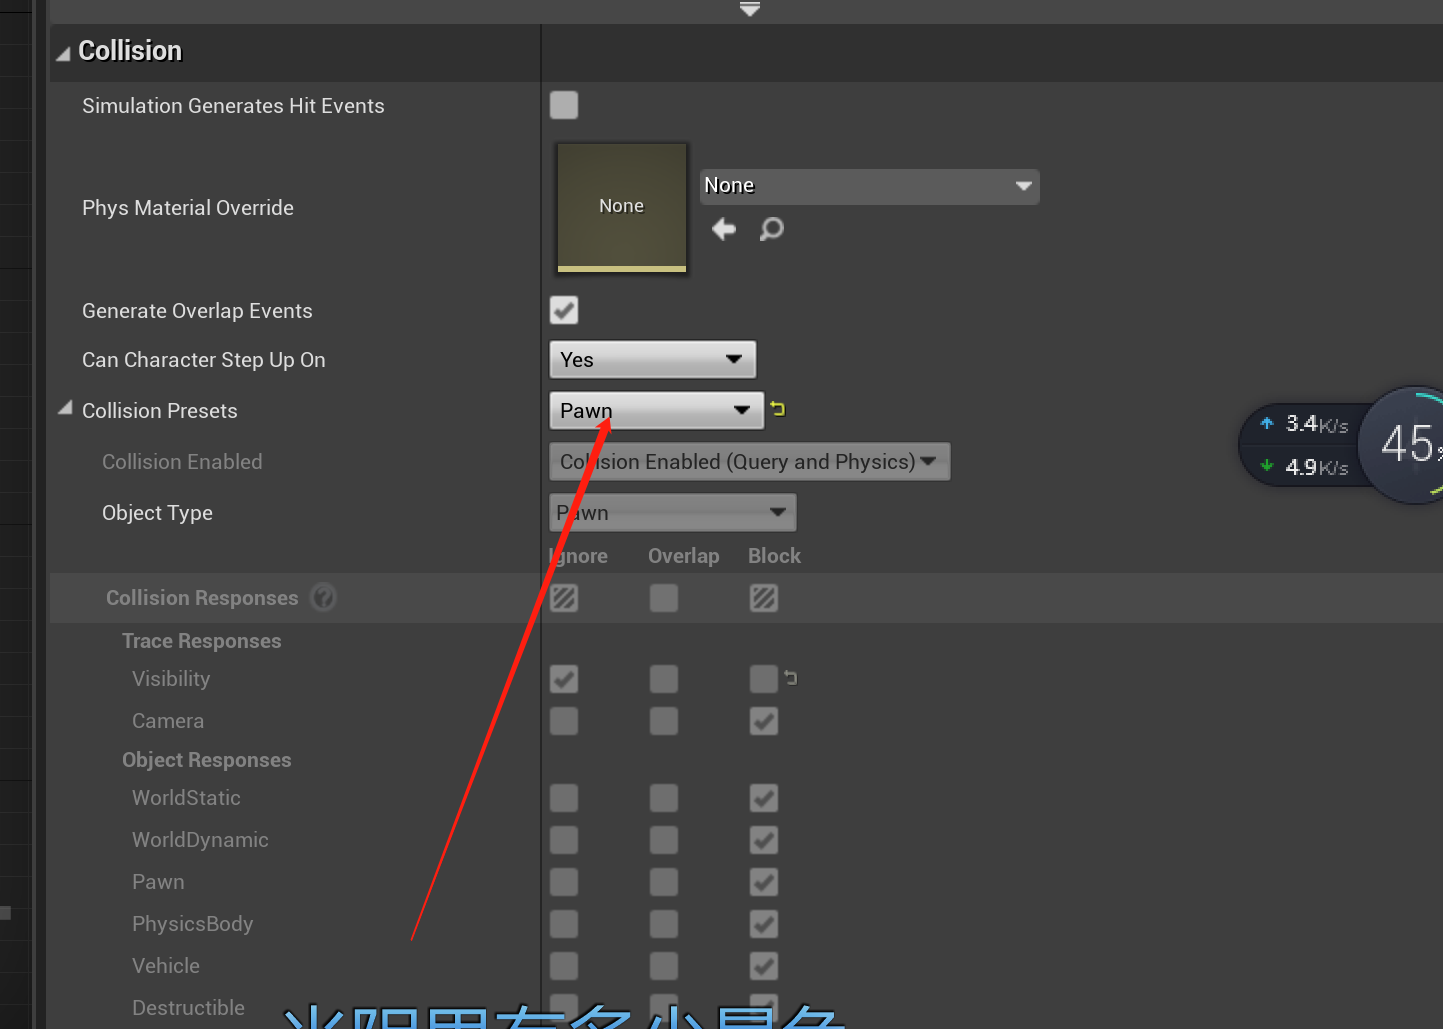Click the Phys Material None thumbnail
The height and width of the screenshot is (1029, 1443).
622,207
